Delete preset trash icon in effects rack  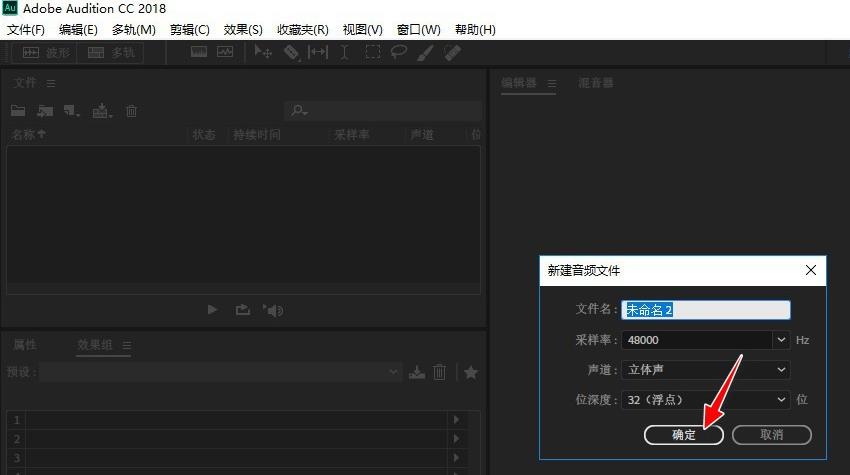[440, 372]
